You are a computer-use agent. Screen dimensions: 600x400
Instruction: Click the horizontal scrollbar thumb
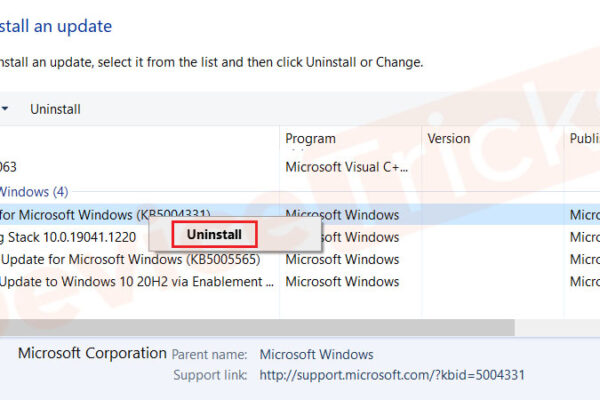(x=257, y=328)
